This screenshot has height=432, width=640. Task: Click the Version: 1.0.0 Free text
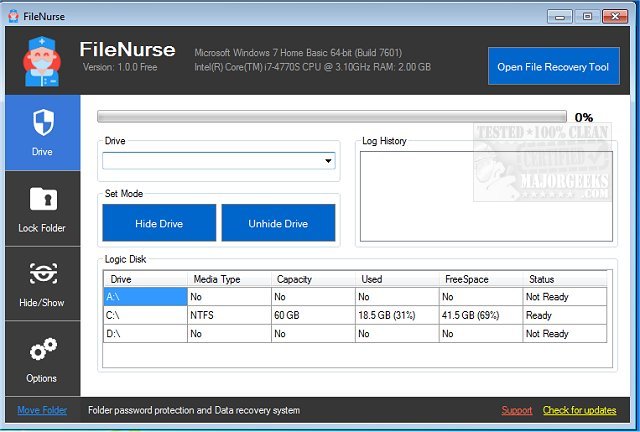[x=120, y=67]
